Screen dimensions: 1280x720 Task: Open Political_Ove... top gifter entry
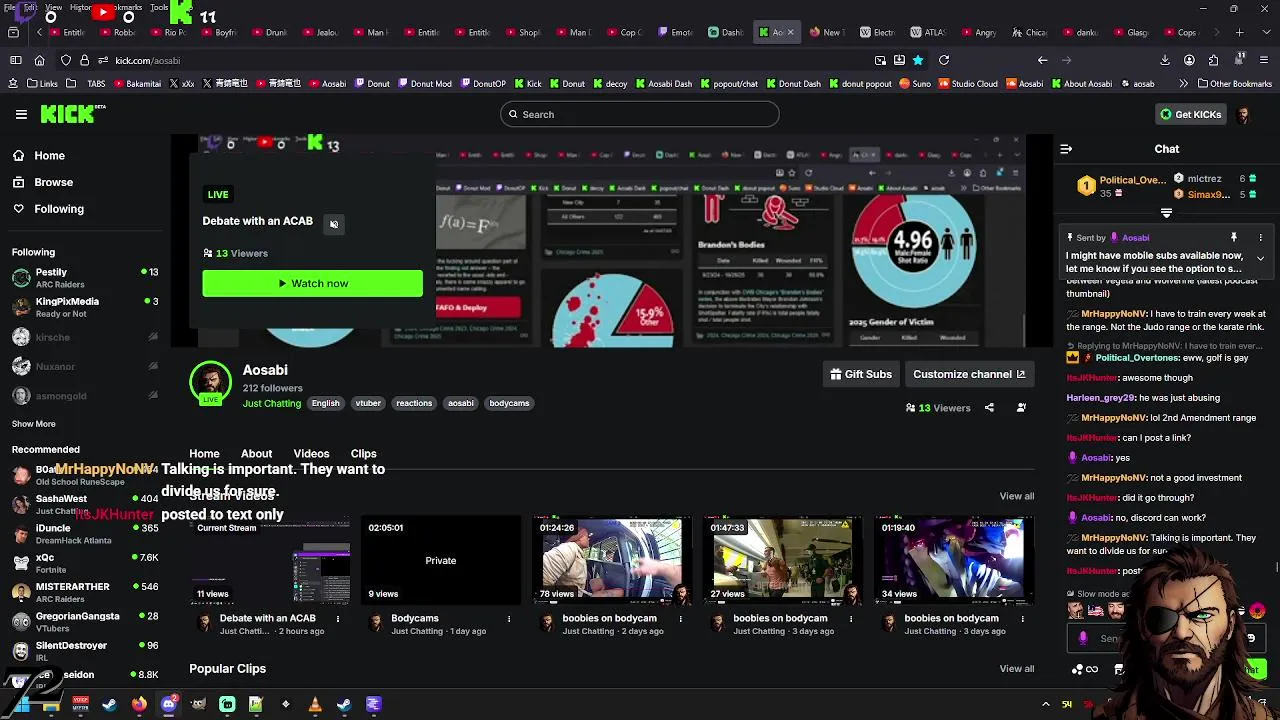click(x=1121, y=186)
